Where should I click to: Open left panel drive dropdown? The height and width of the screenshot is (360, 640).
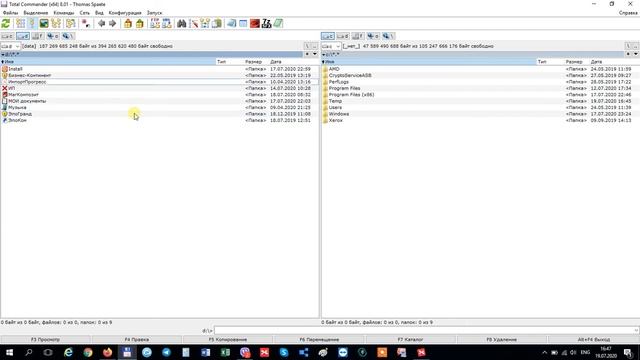tap(10, 46)
